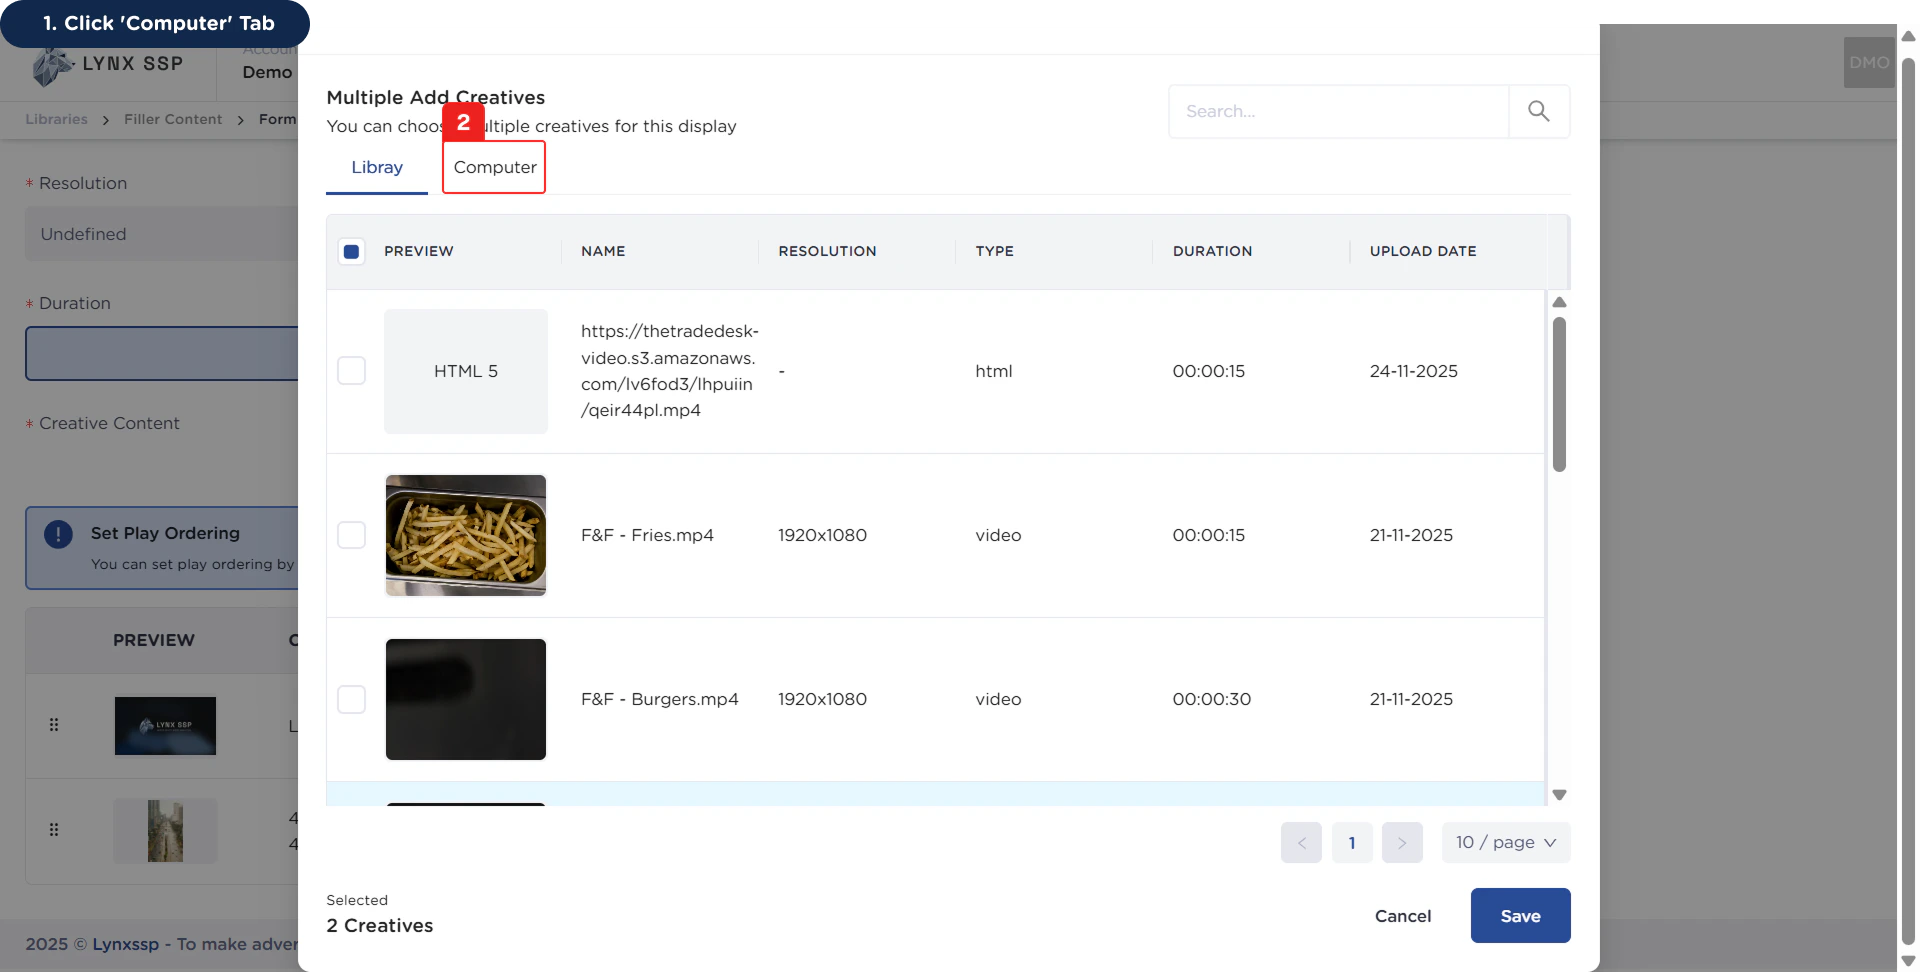Click the previous page chevron

[1301, 842]
